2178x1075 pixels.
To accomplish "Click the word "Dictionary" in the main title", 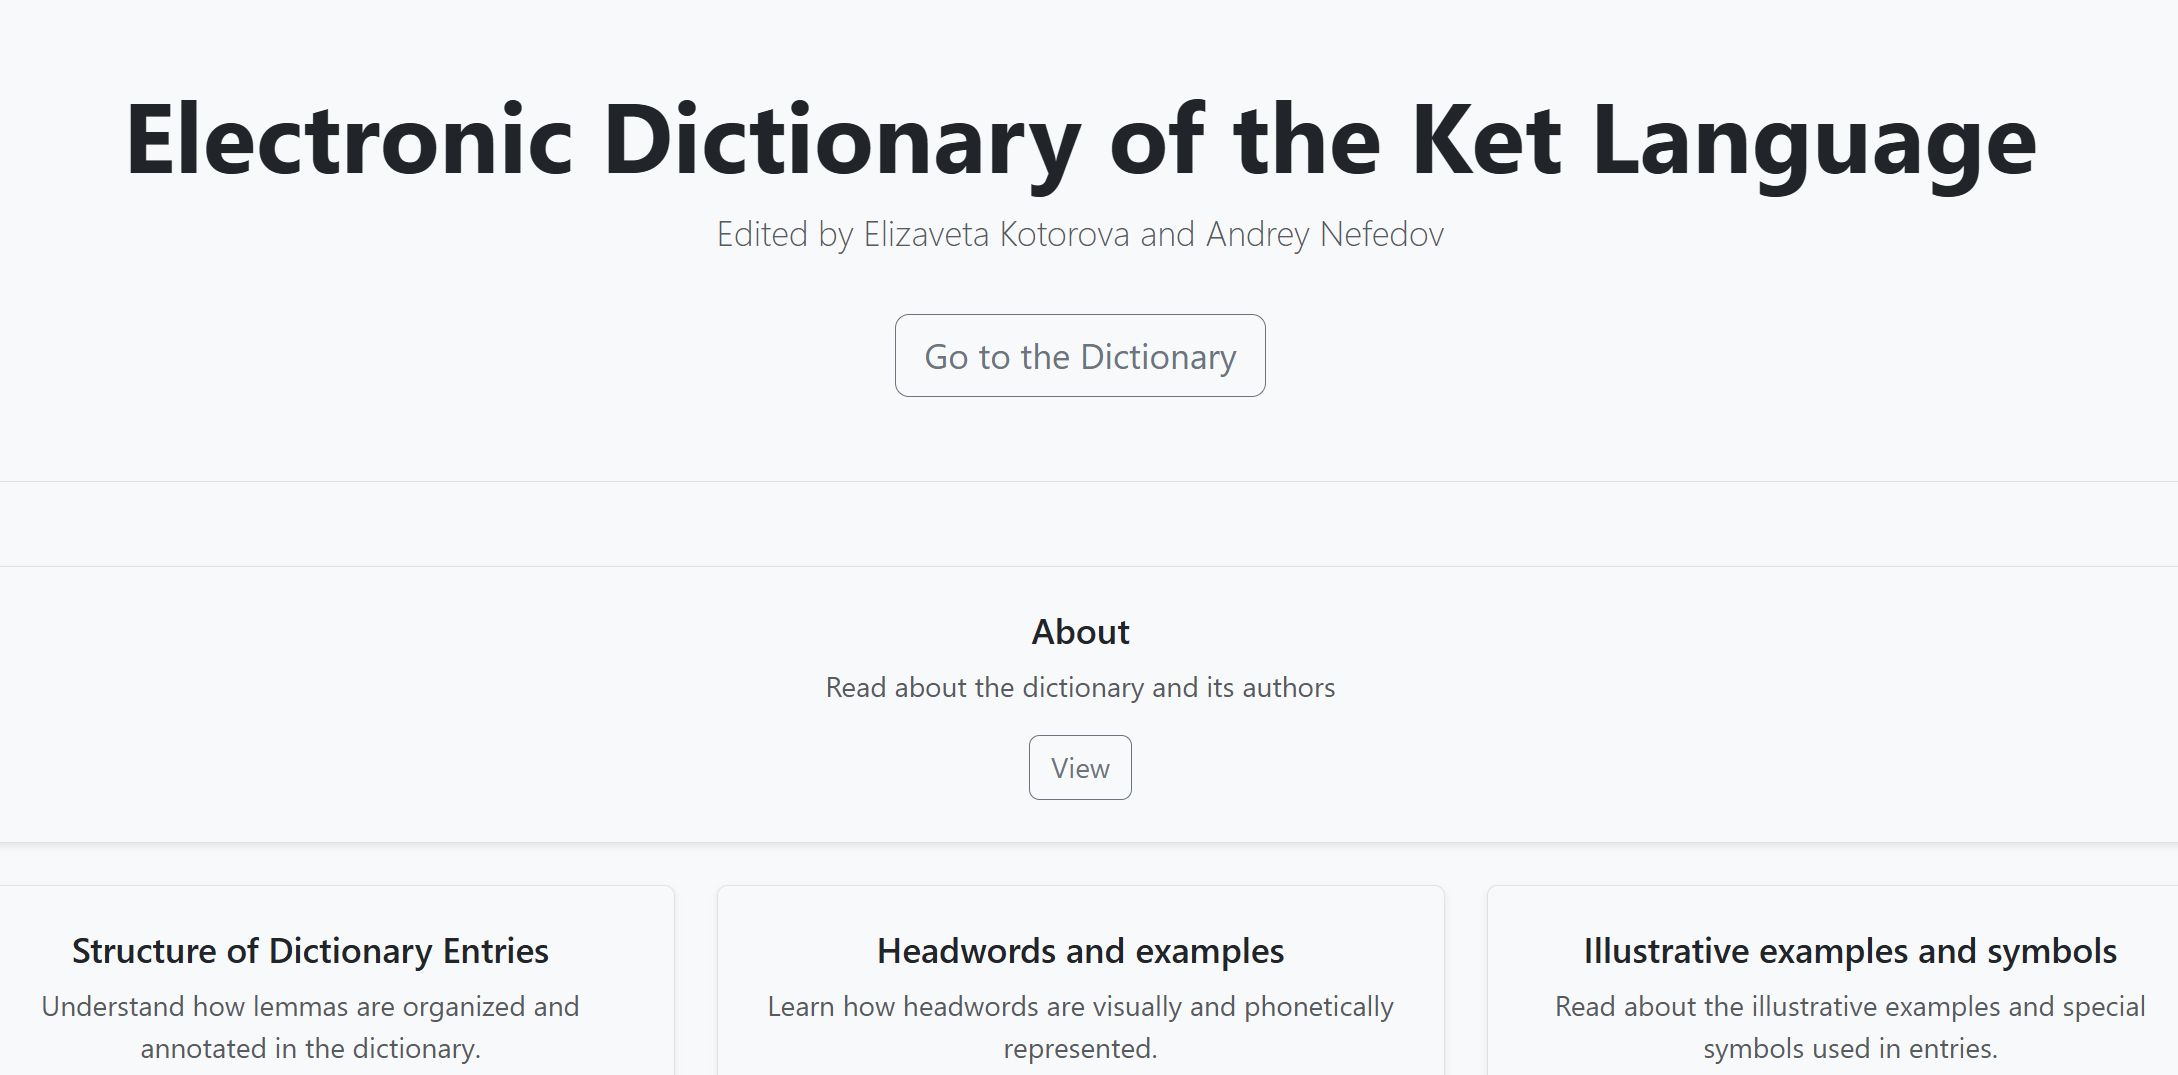I will (x=842, y=141).
